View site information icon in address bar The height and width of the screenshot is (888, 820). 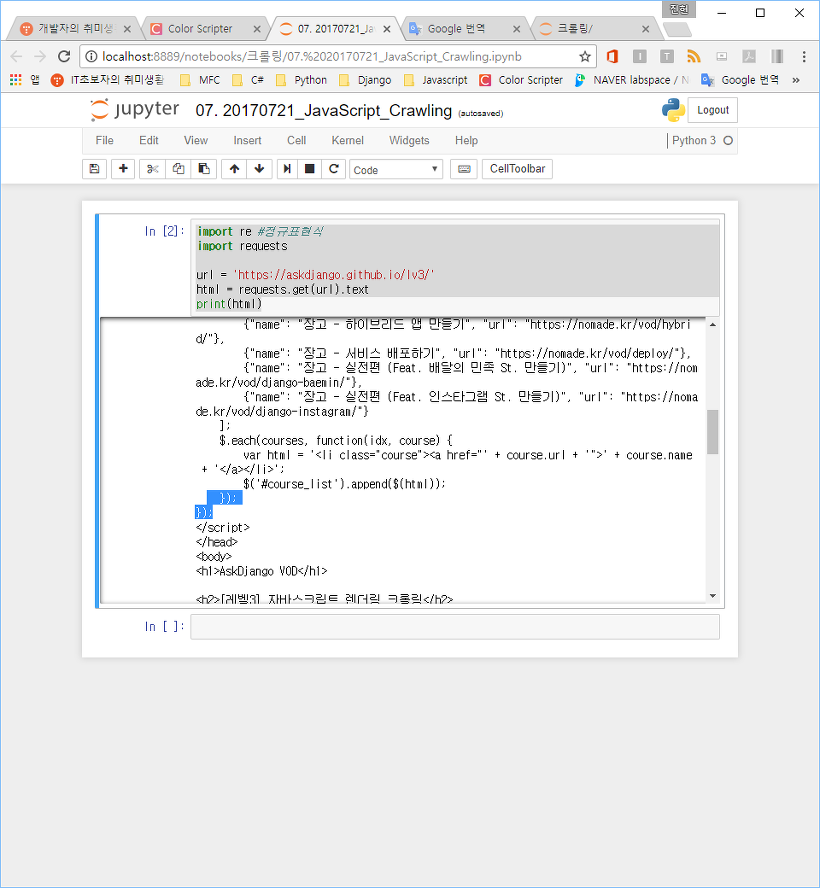(91, 56)
